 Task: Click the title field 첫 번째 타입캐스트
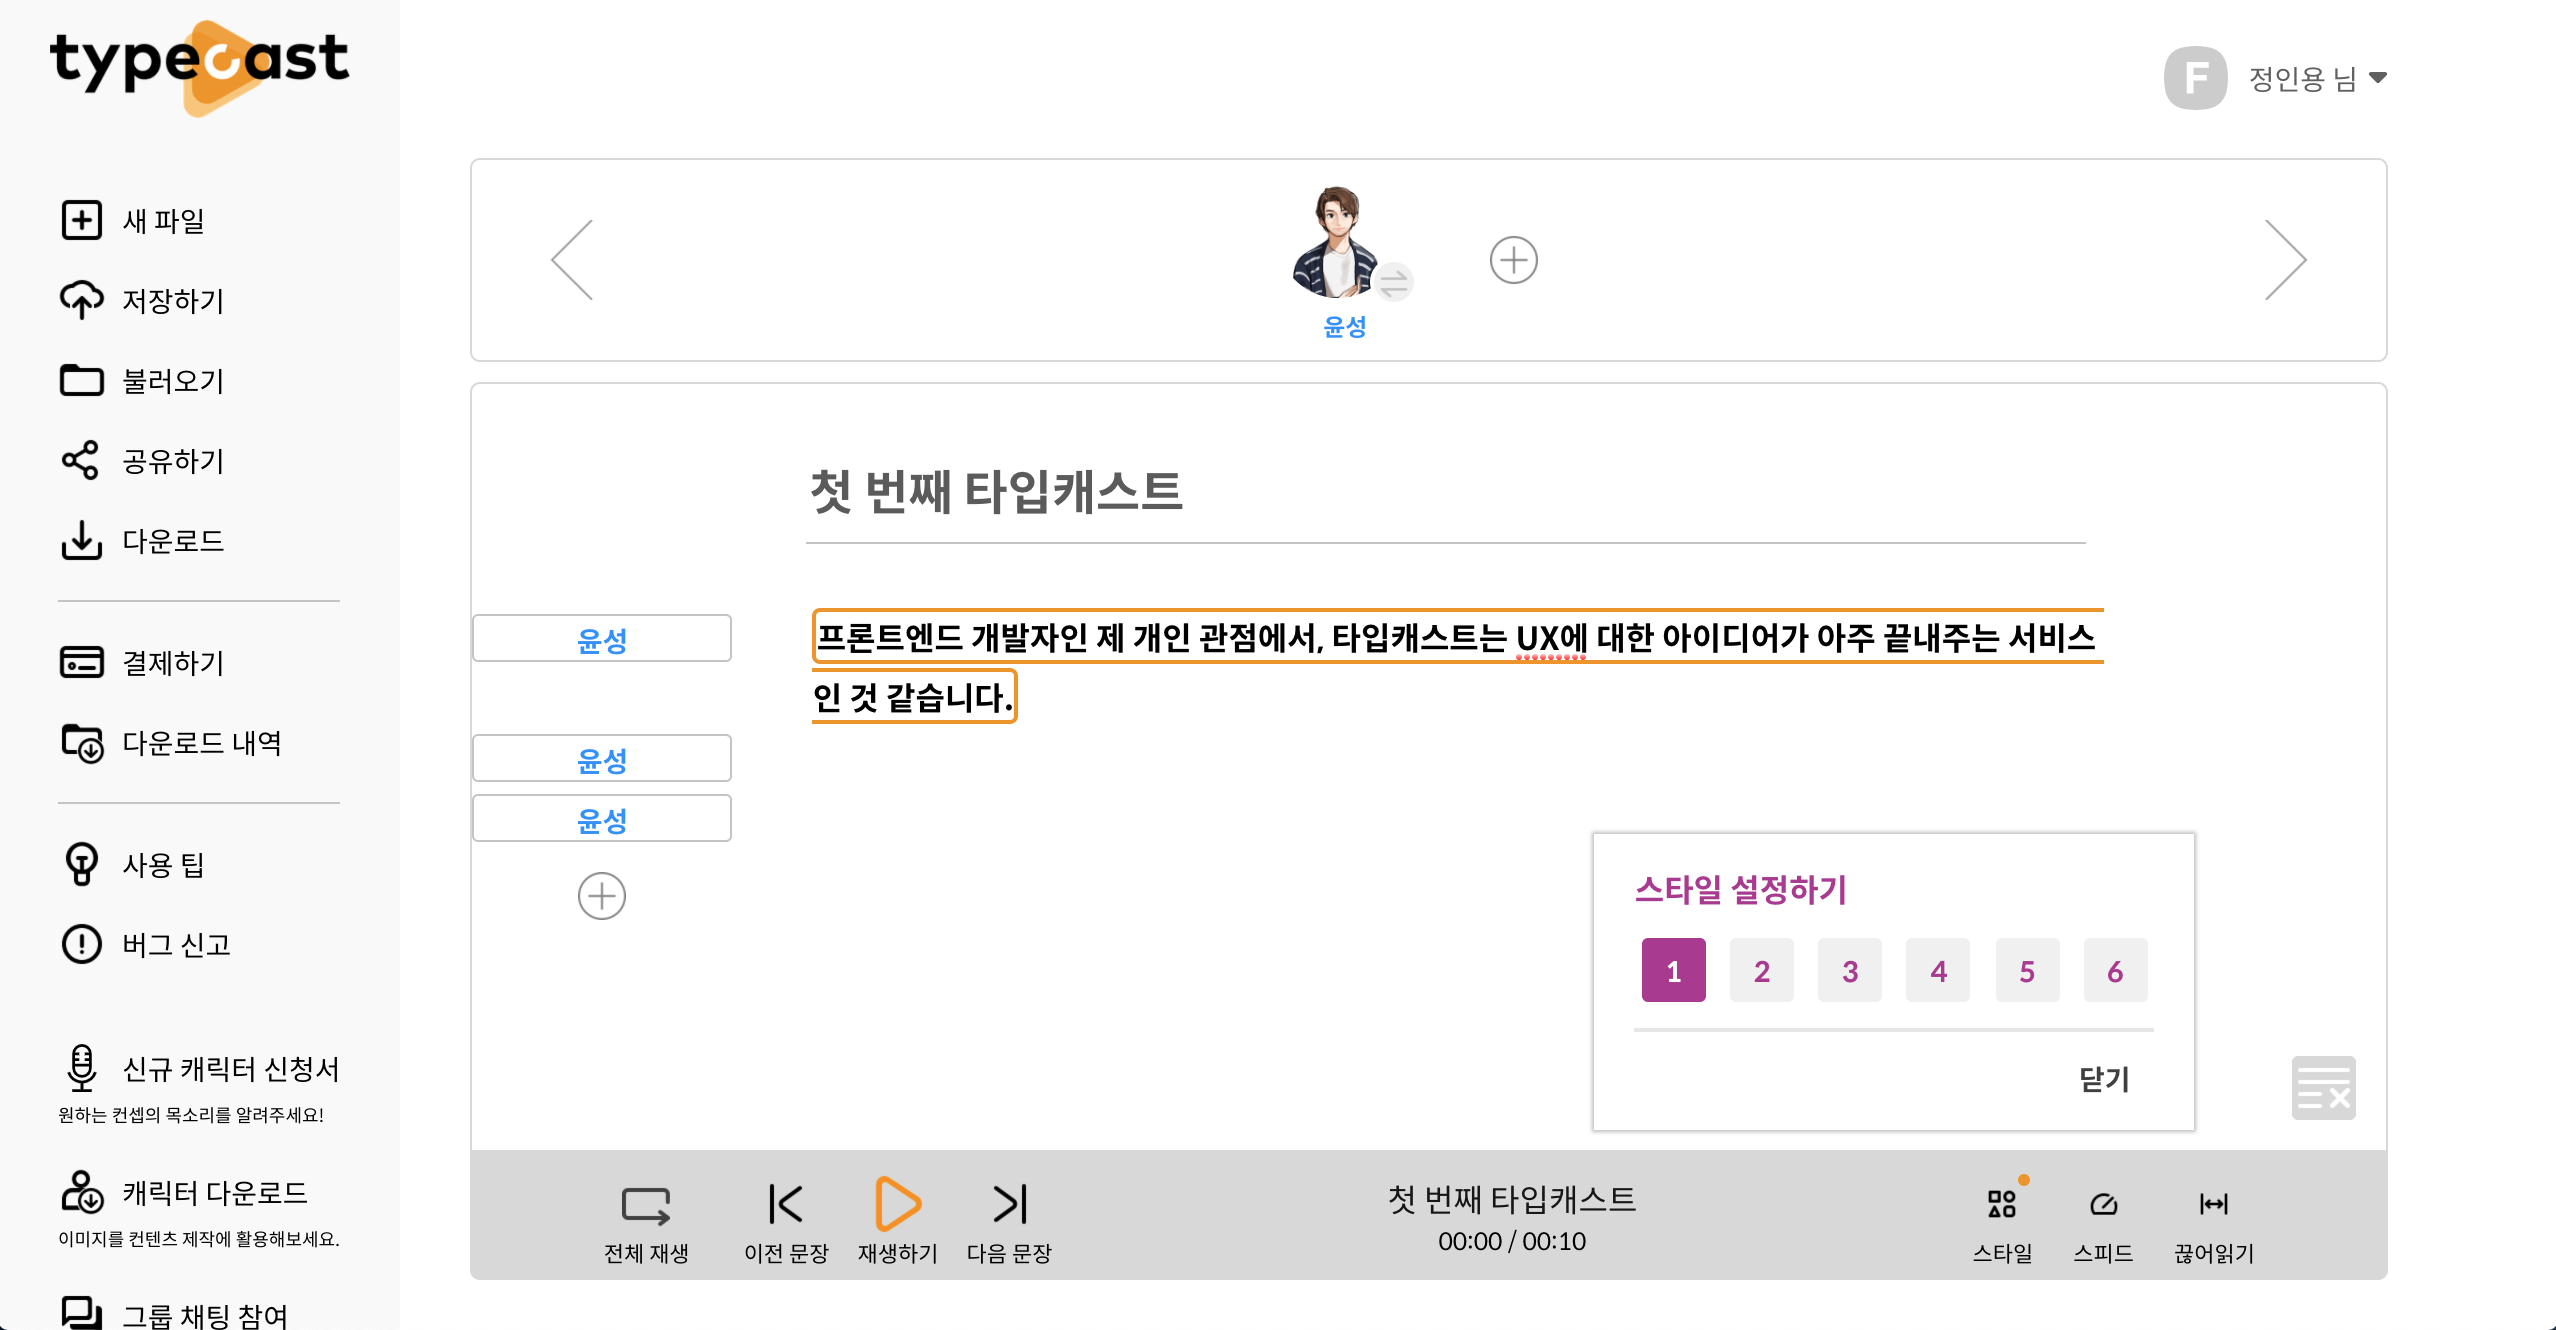(x=996, y=492)
